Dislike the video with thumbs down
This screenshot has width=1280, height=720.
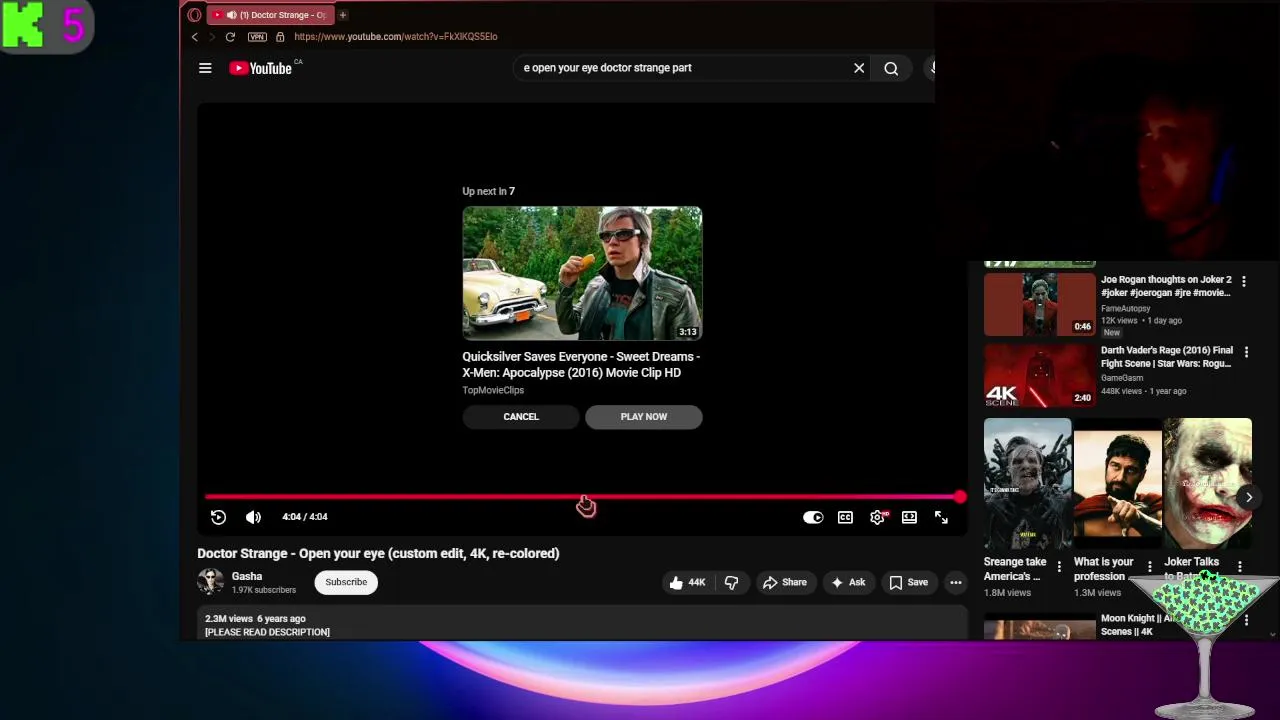click(x=731, y=582)
